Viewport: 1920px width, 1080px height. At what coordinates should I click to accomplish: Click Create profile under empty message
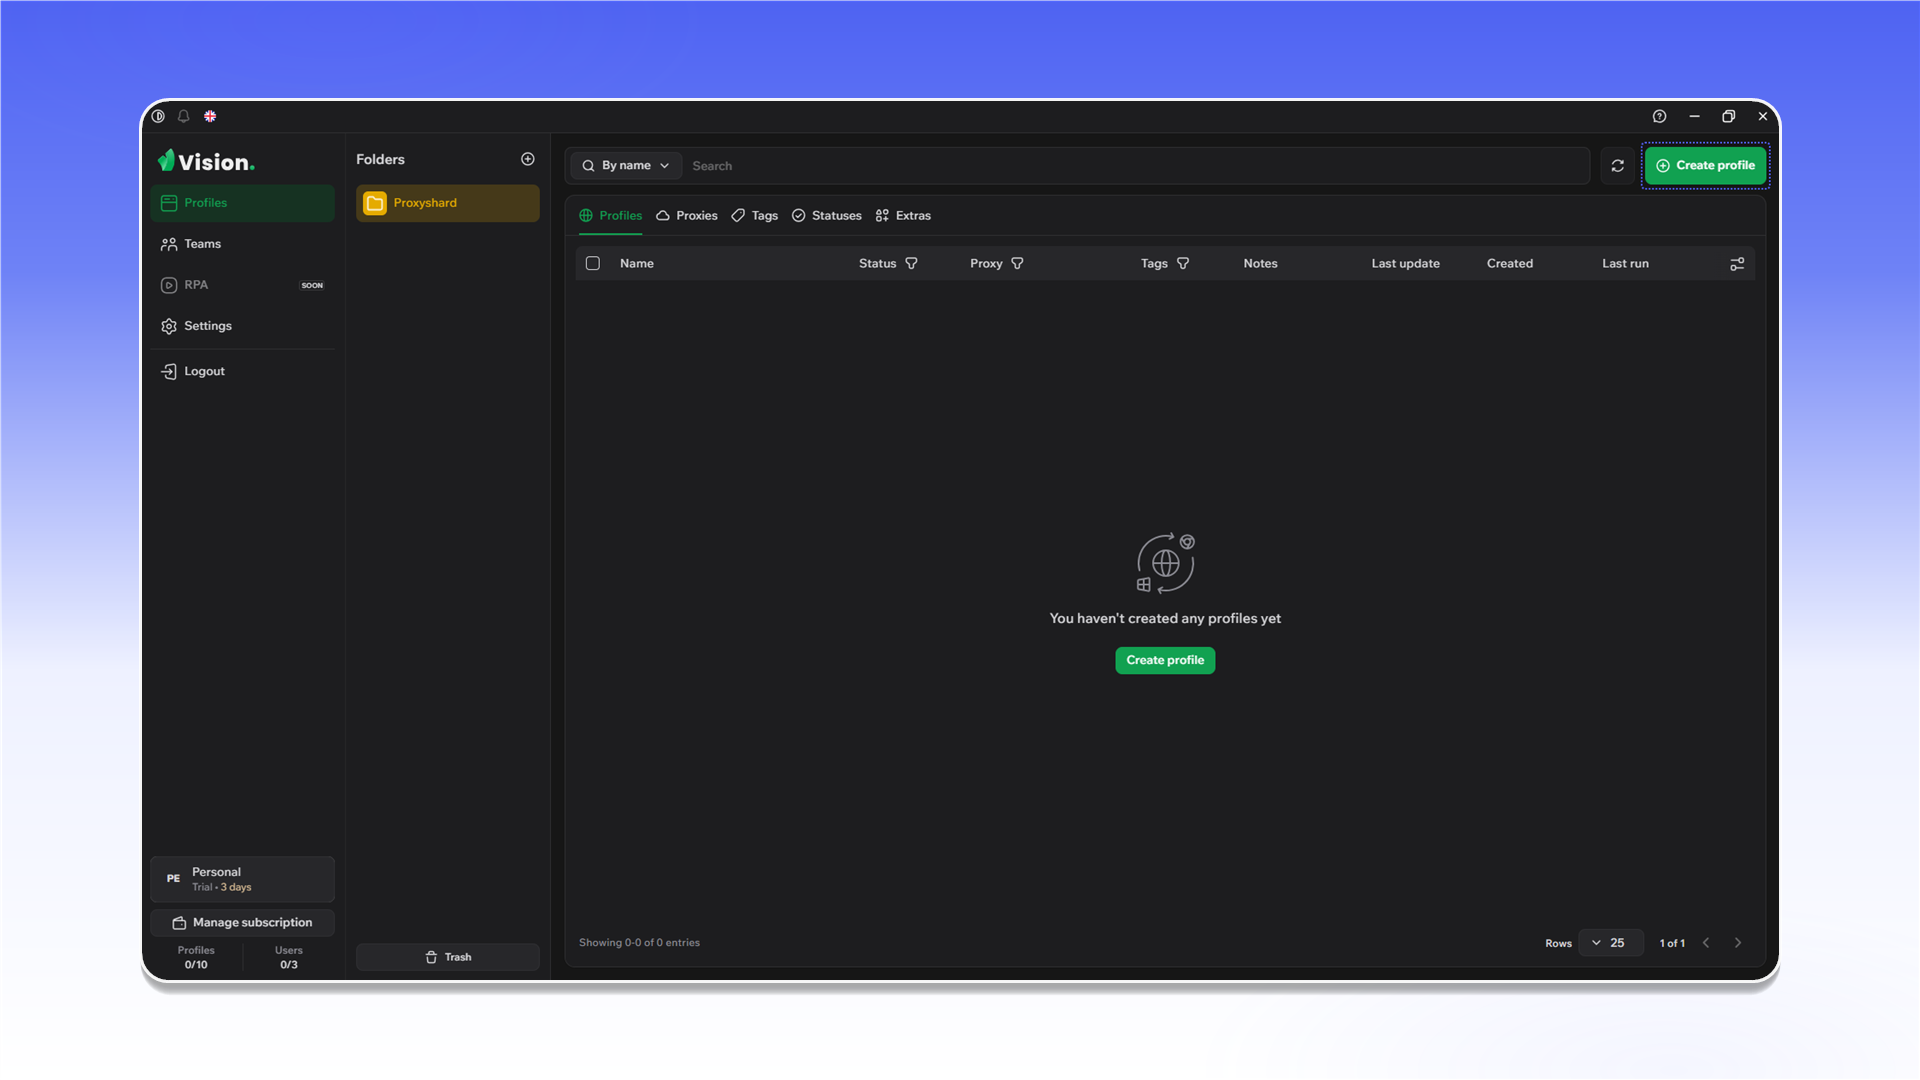click(x=1165, y=660)
